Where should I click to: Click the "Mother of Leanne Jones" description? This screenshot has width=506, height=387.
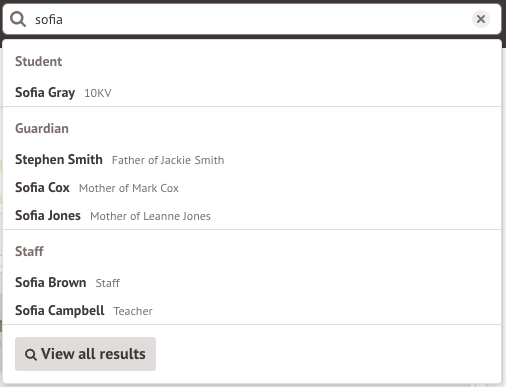pos(150,216)
